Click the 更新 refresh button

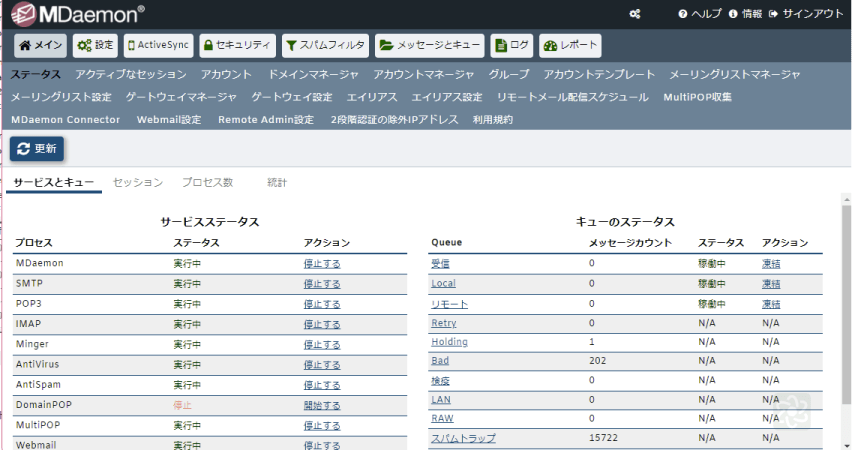pyautogui.click(x=37, y=148)
